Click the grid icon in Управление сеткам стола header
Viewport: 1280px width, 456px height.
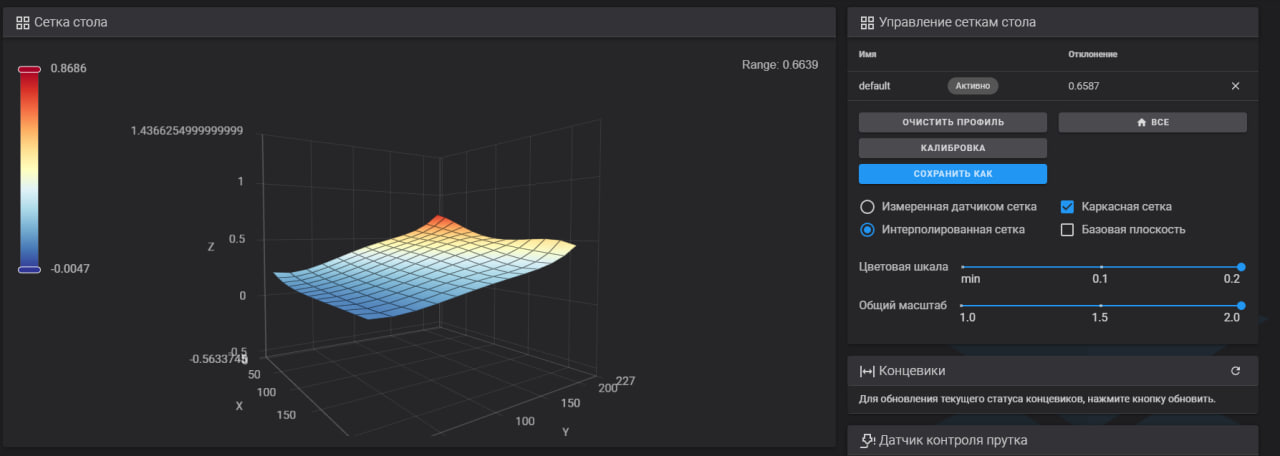(866, 22)
